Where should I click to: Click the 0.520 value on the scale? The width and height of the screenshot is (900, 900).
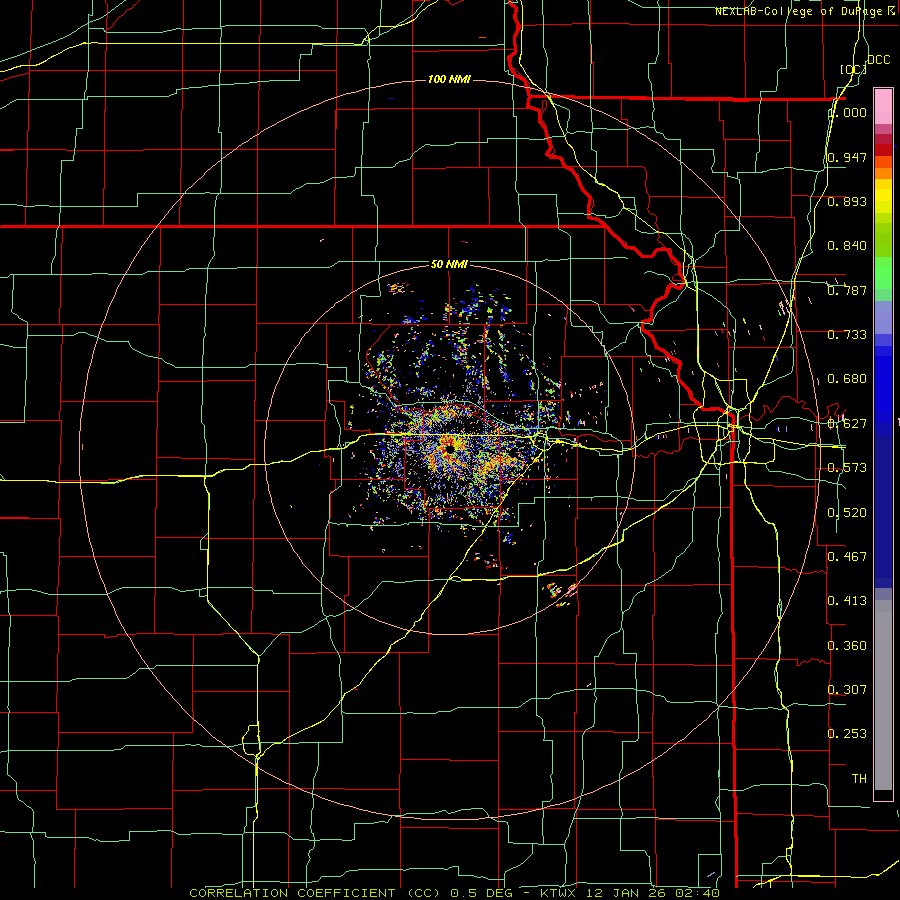coord(847,513)
